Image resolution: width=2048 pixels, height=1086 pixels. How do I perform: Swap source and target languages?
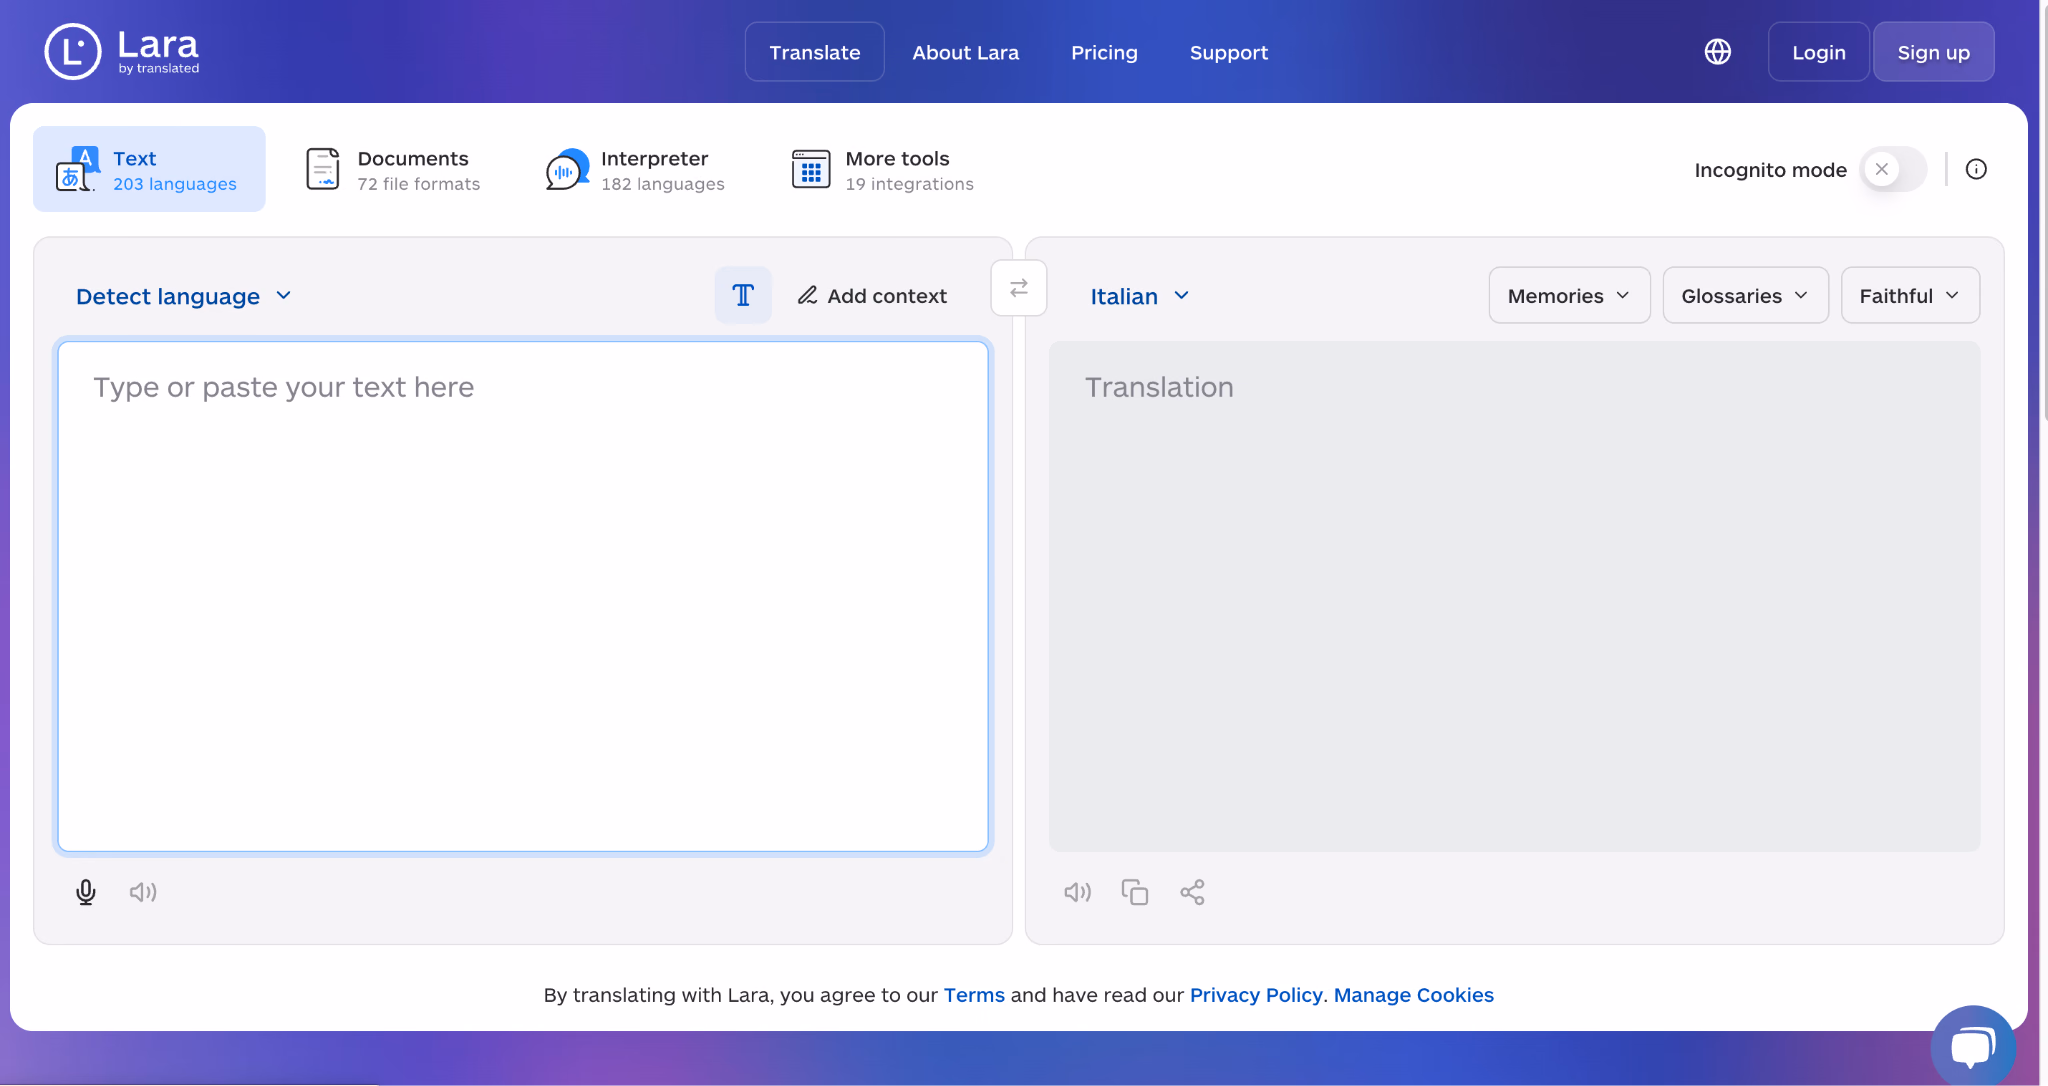(1019, 288)
